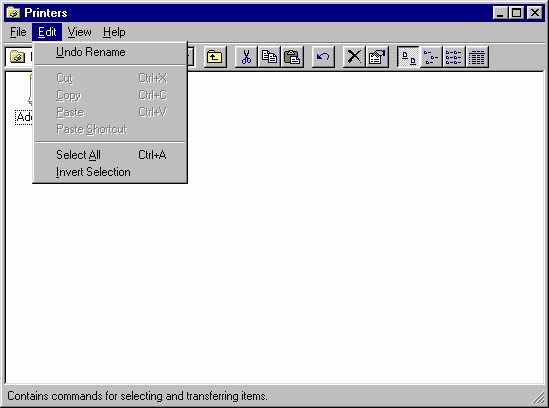Switch to Large Icons view

[408, 57]
